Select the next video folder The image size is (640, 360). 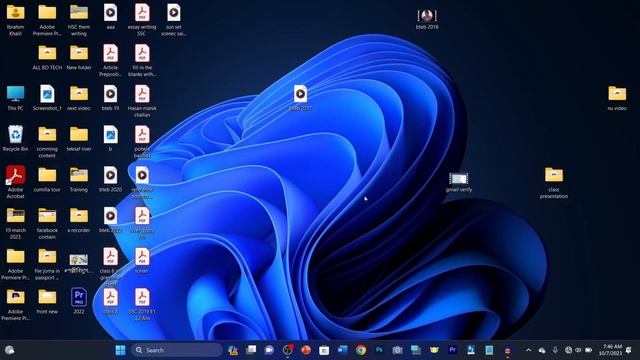tap(79, 98)
